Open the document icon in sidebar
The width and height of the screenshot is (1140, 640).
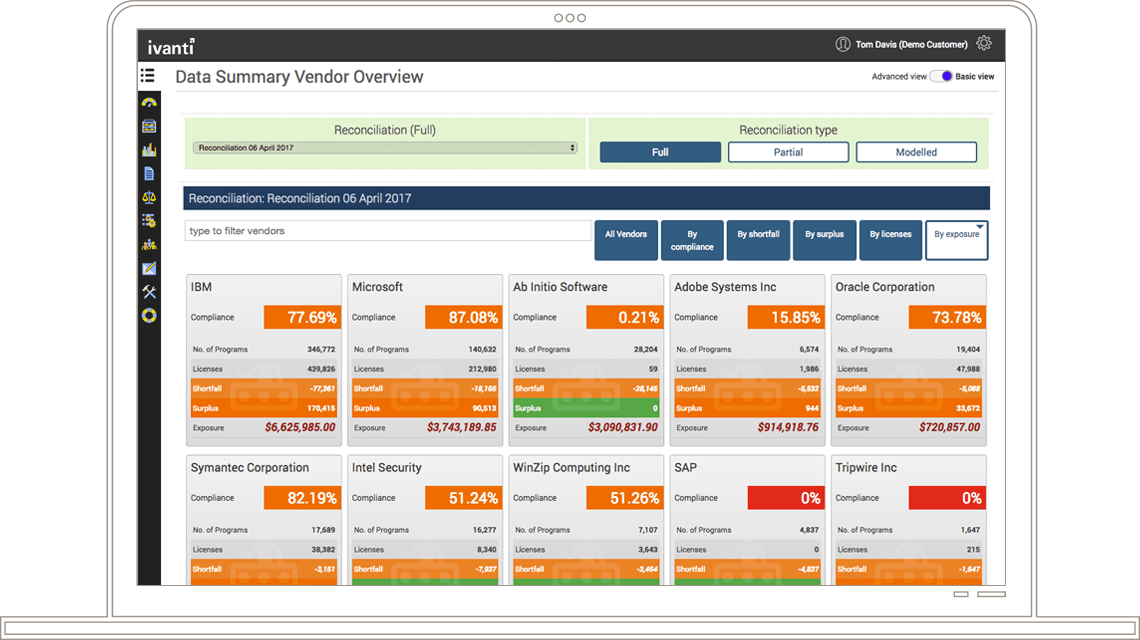pyautogui.click(x=149, y=174)
